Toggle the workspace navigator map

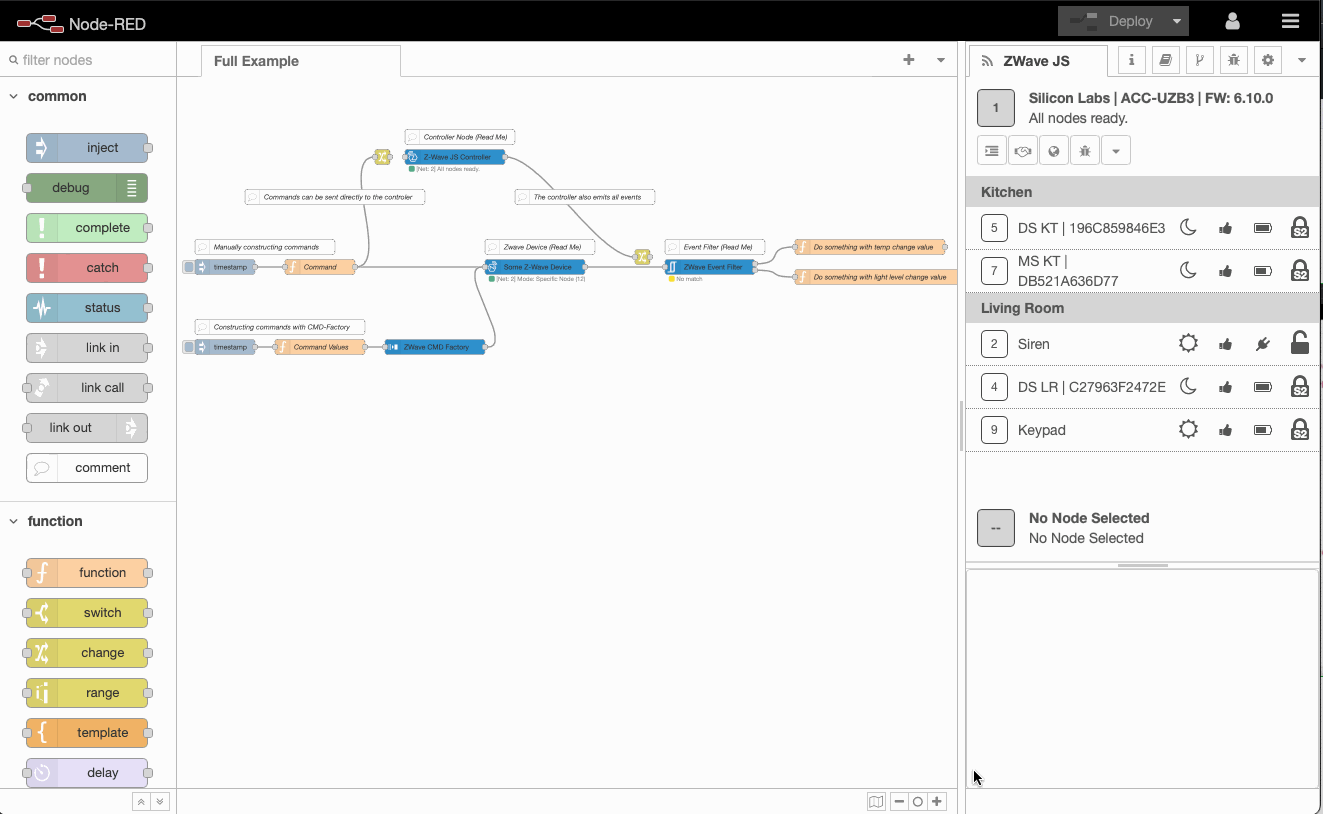[876, 802]
